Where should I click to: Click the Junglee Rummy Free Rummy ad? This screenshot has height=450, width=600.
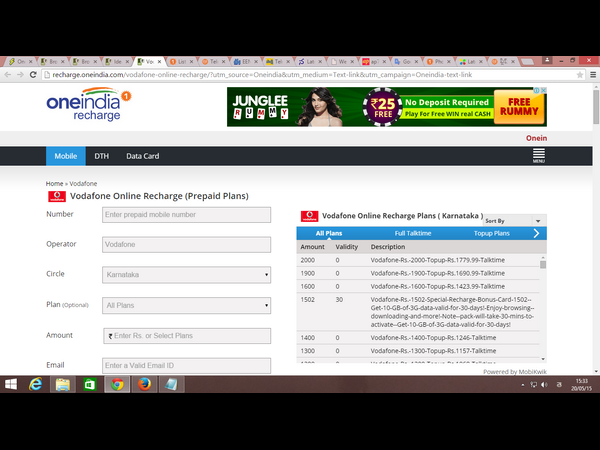pos(386,108)
